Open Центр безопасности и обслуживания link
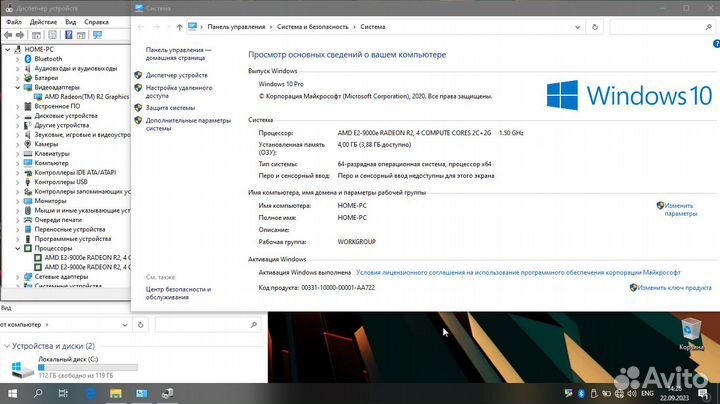This screenshot has width=720, height=404. click(x=178, y=293)
